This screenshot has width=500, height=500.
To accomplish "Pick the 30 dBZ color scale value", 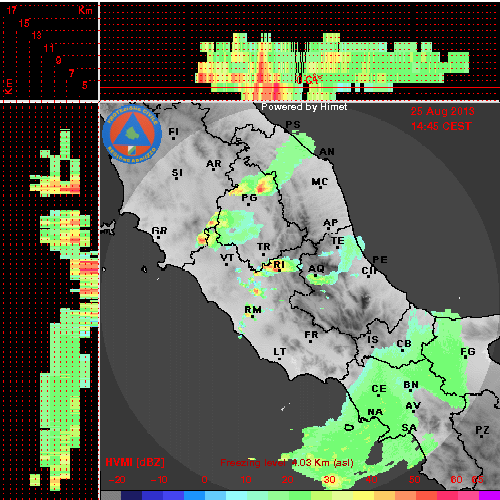I will [329, 480].
